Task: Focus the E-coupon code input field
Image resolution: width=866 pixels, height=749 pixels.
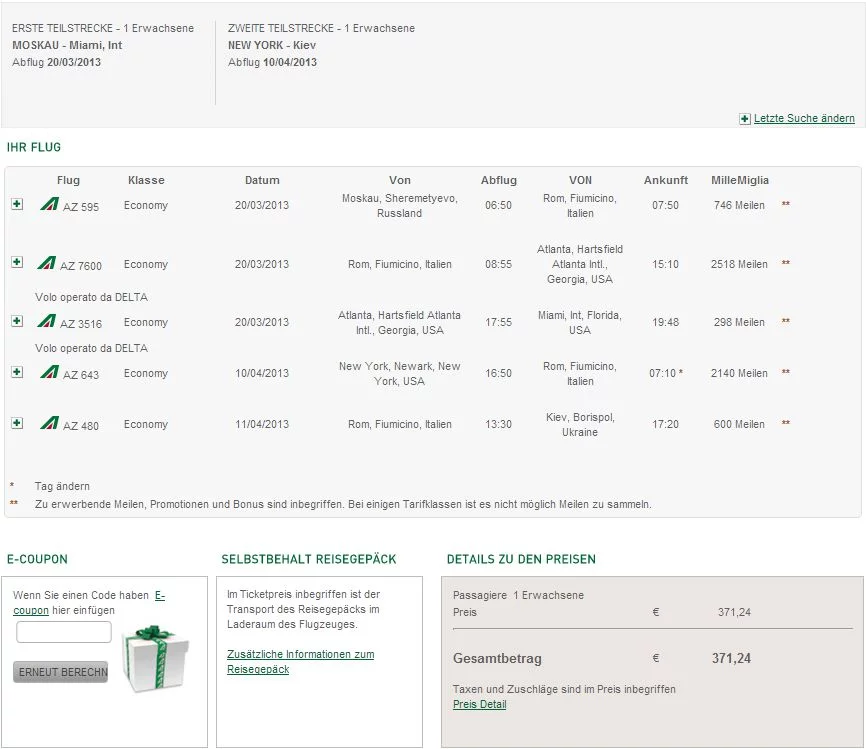Action: 64,632
